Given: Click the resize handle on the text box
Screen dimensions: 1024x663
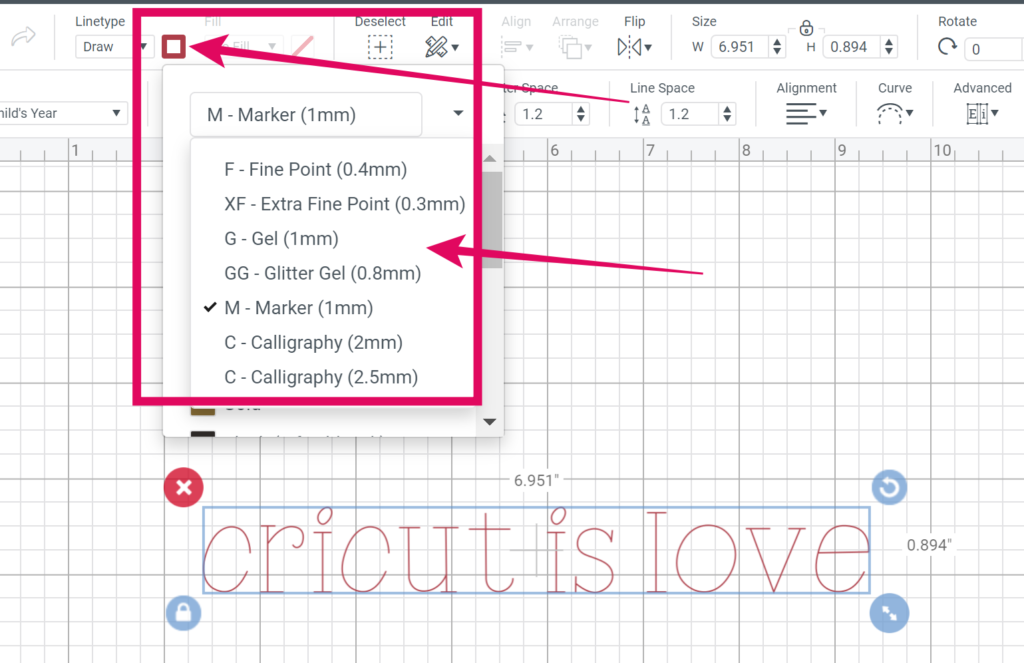Looking at the screenshot, I should point(889,613).
